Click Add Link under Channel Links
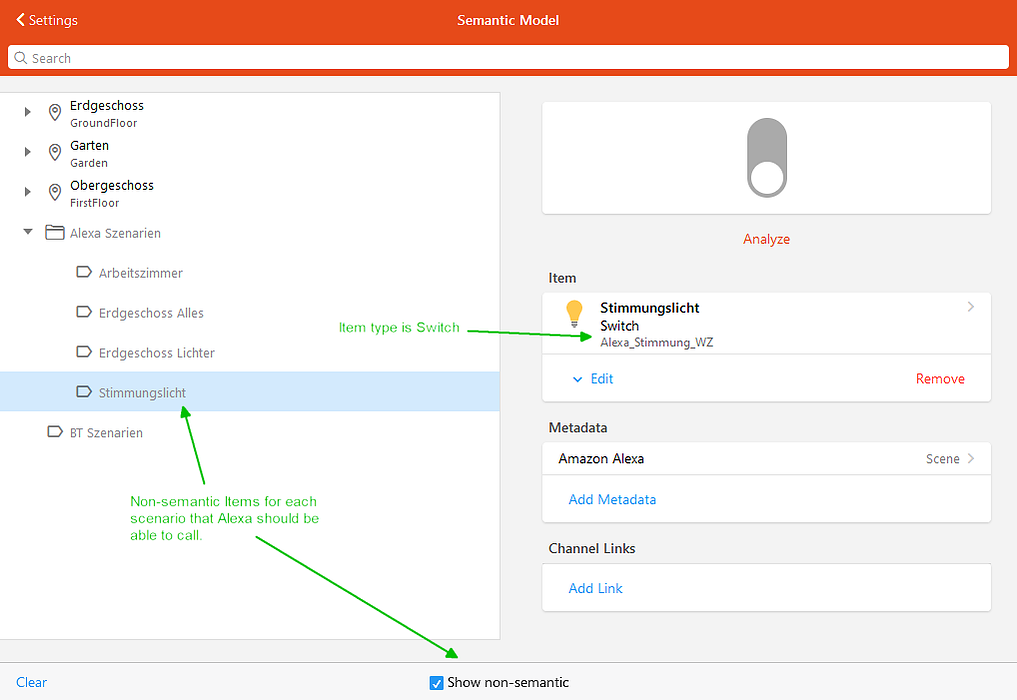The image size is (1017, 700). (x=595, y=588)
